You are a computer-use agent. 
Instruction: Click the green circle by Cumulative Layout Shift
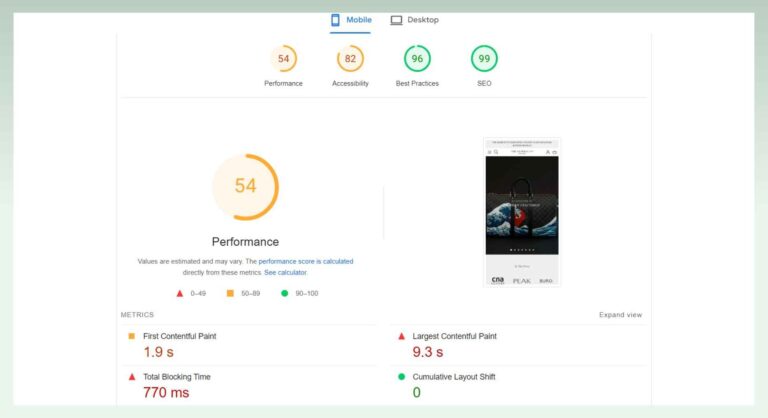coord(402,377)
